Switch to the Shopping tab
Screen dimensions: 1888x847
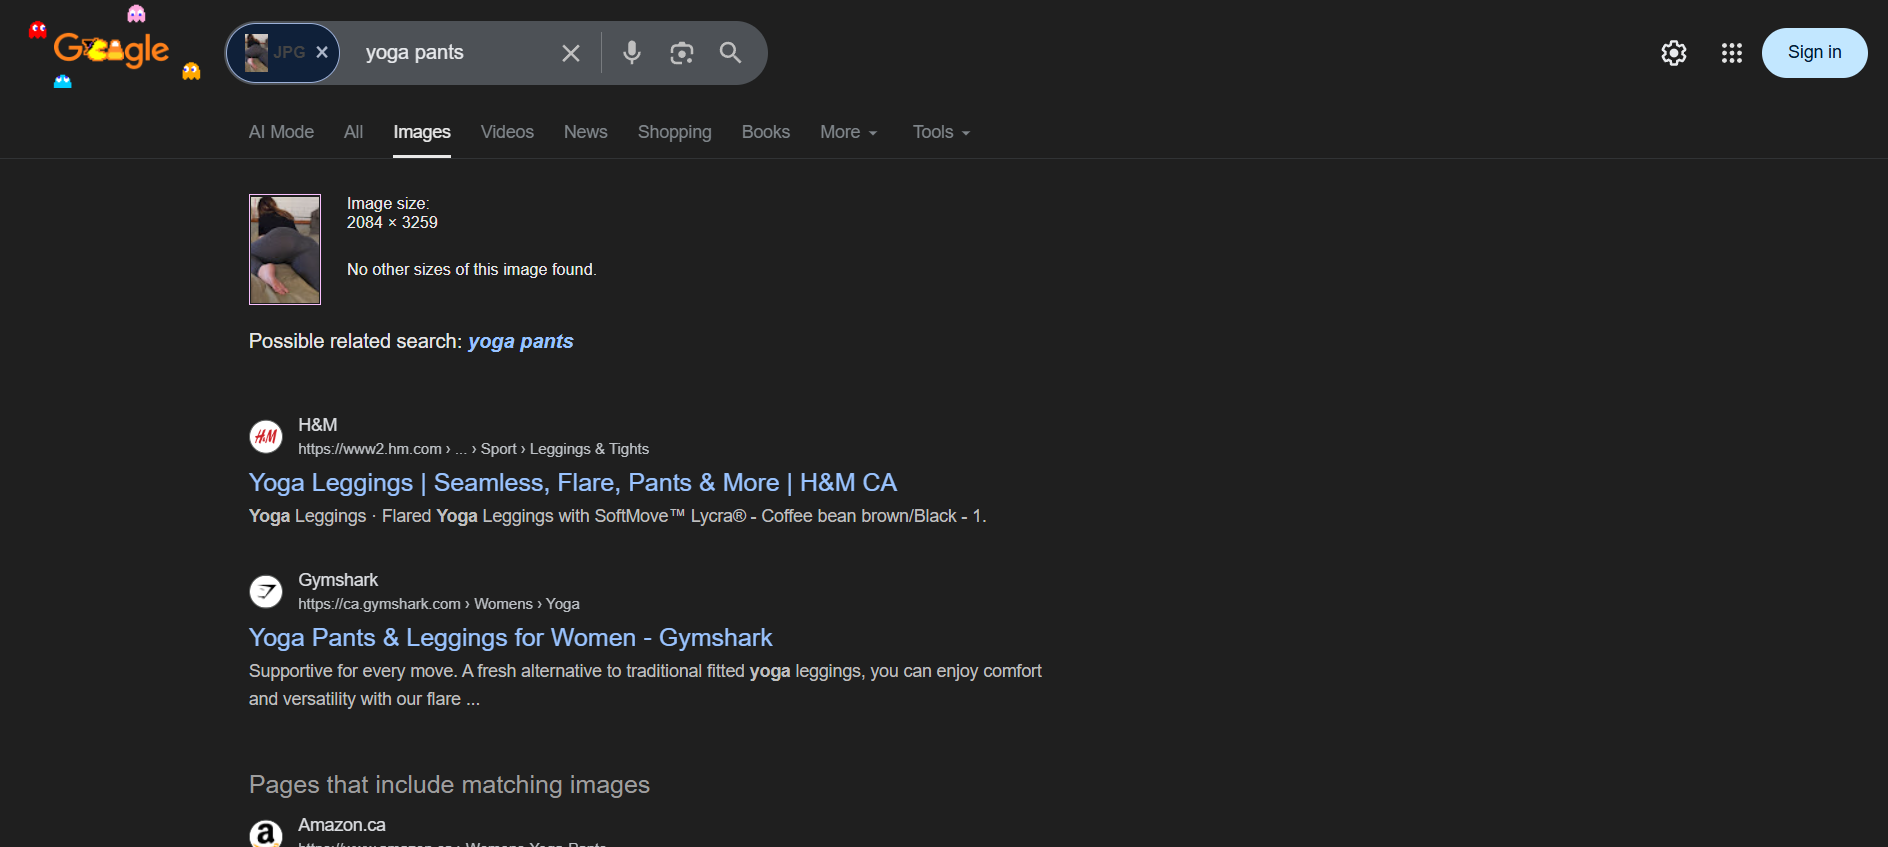(x=675, y=132)
